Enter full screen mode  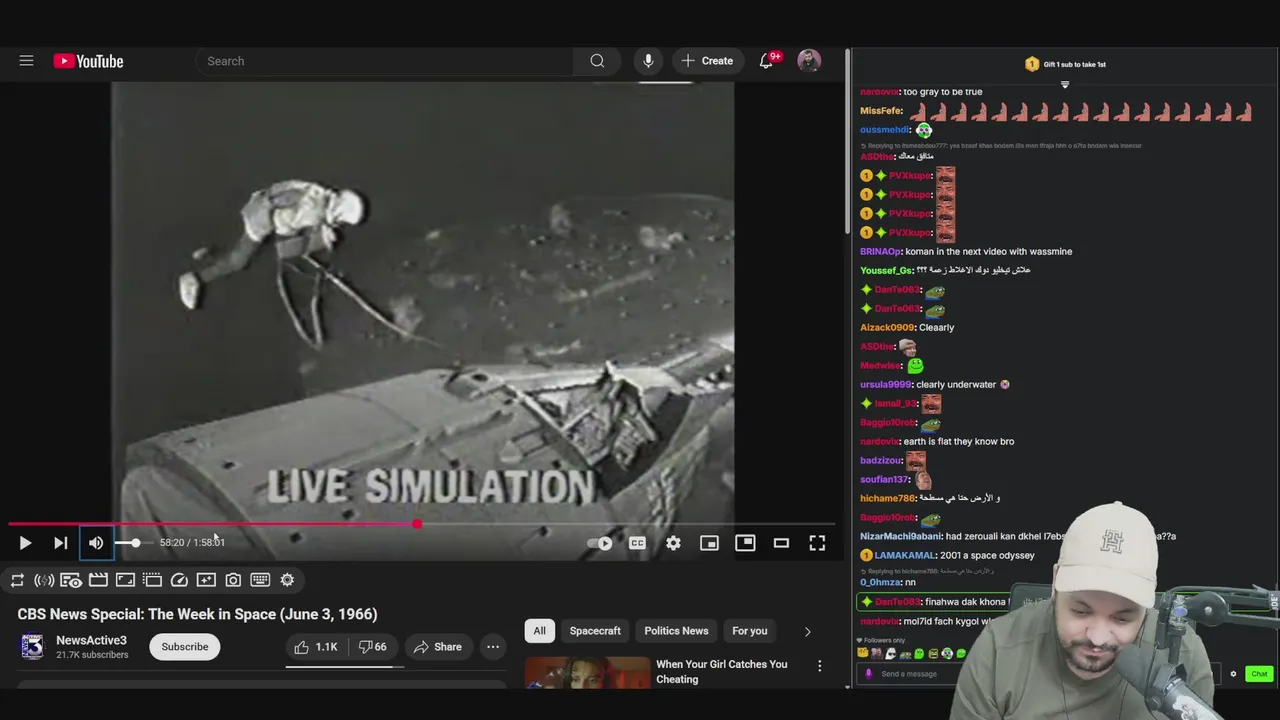tap(817, 543)
